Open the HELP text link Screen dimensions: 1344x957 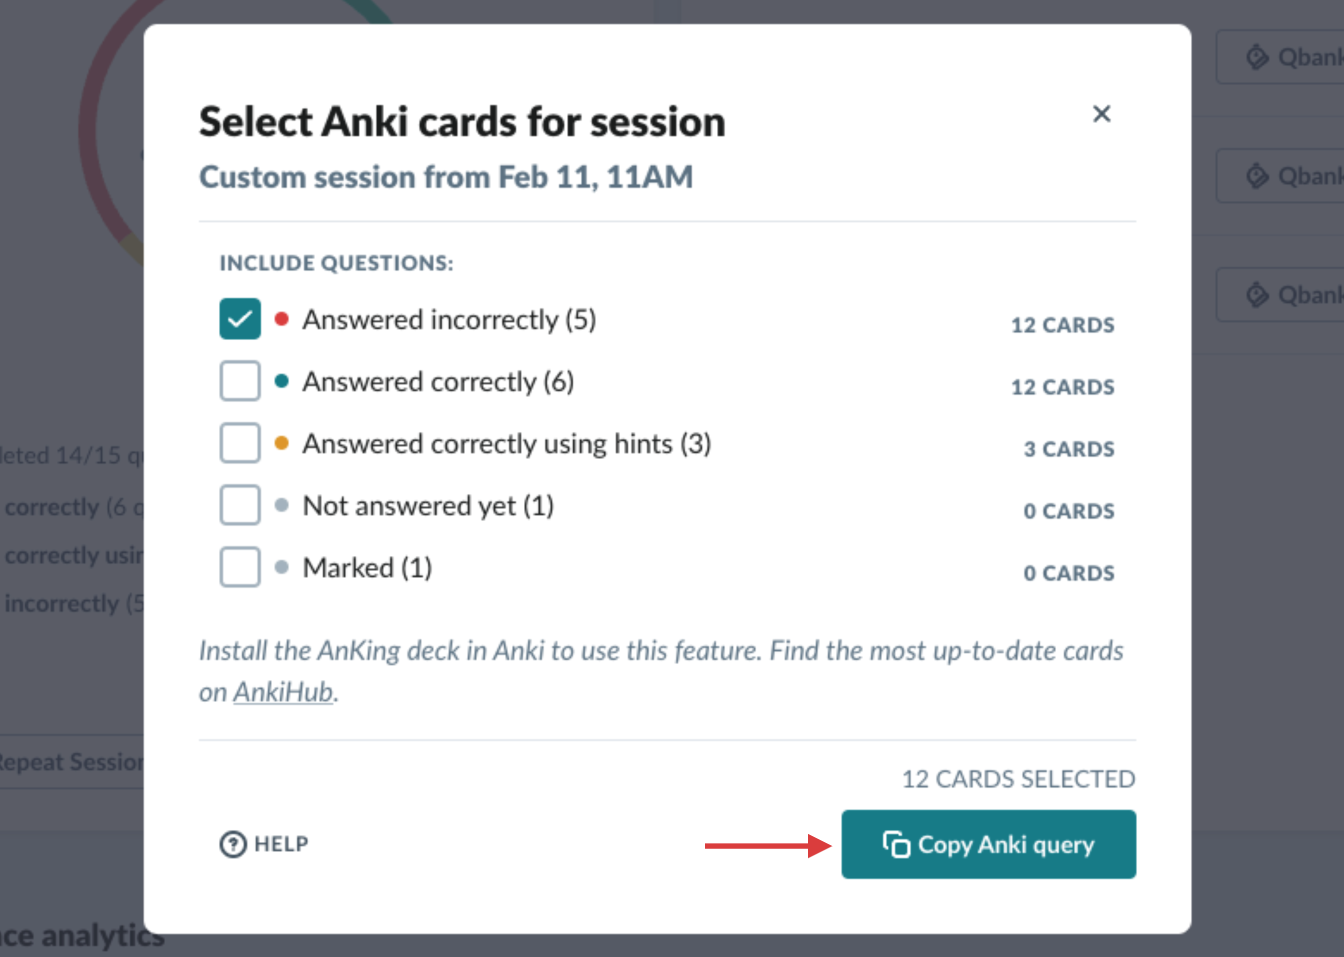(281, 845)
